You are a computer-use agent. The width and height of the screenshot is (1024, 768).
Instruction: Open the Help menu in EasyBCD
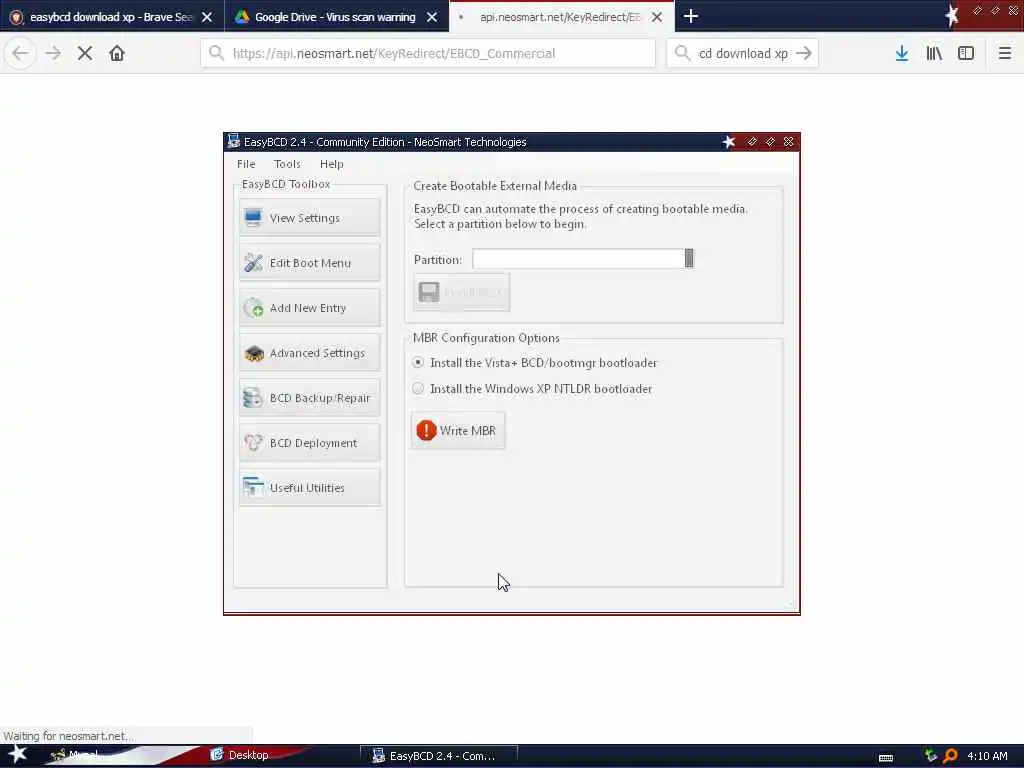[x=332, y=164]
